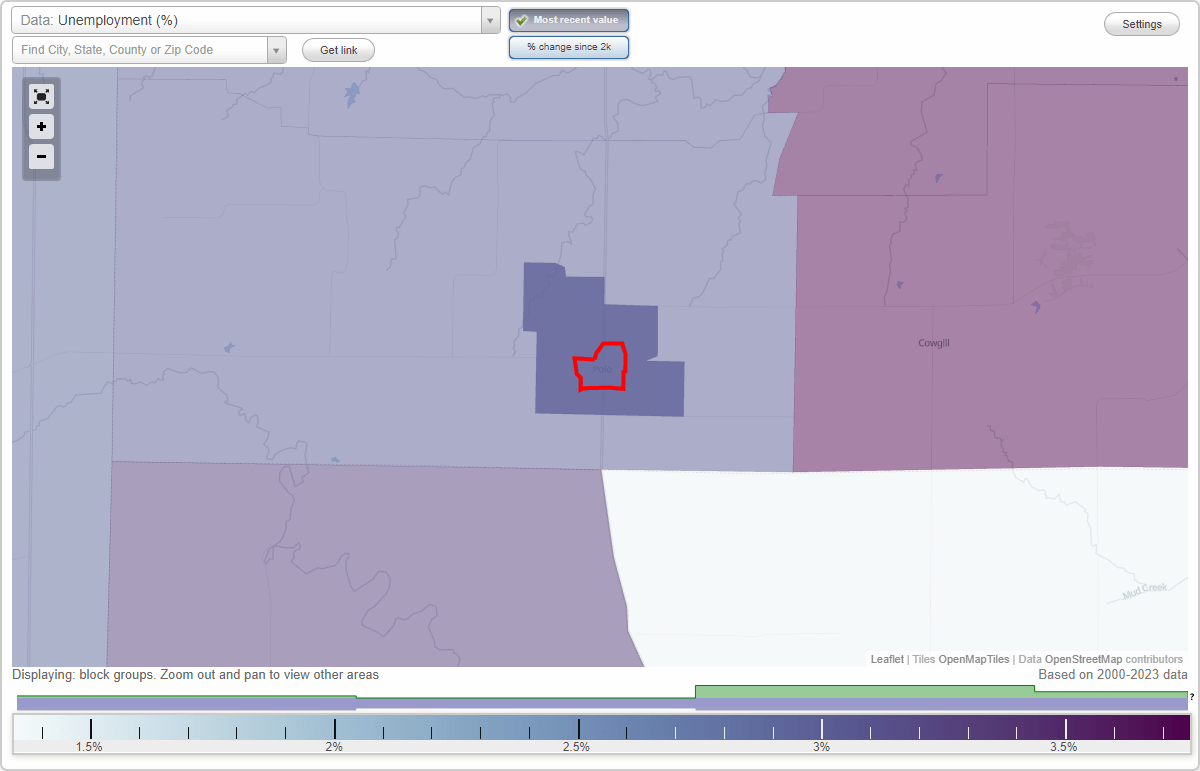Screen dimensions: 1200x771
Task: Expand the location search dropdown arrow
Action: (277, 49)
